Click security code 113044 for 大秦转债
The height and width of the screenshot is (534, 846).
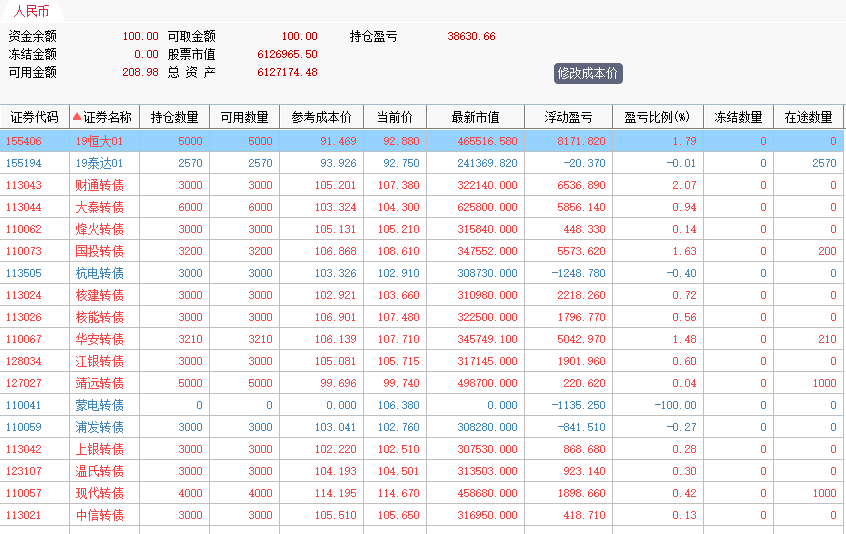click(x=24, y=207)
